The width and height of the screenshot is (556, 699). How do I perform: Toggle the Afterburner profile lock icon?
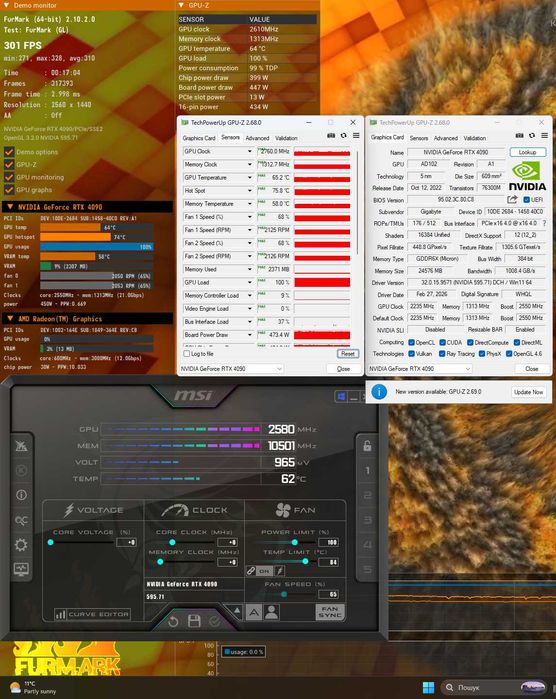pyautogui.click(x=367, y=445)
